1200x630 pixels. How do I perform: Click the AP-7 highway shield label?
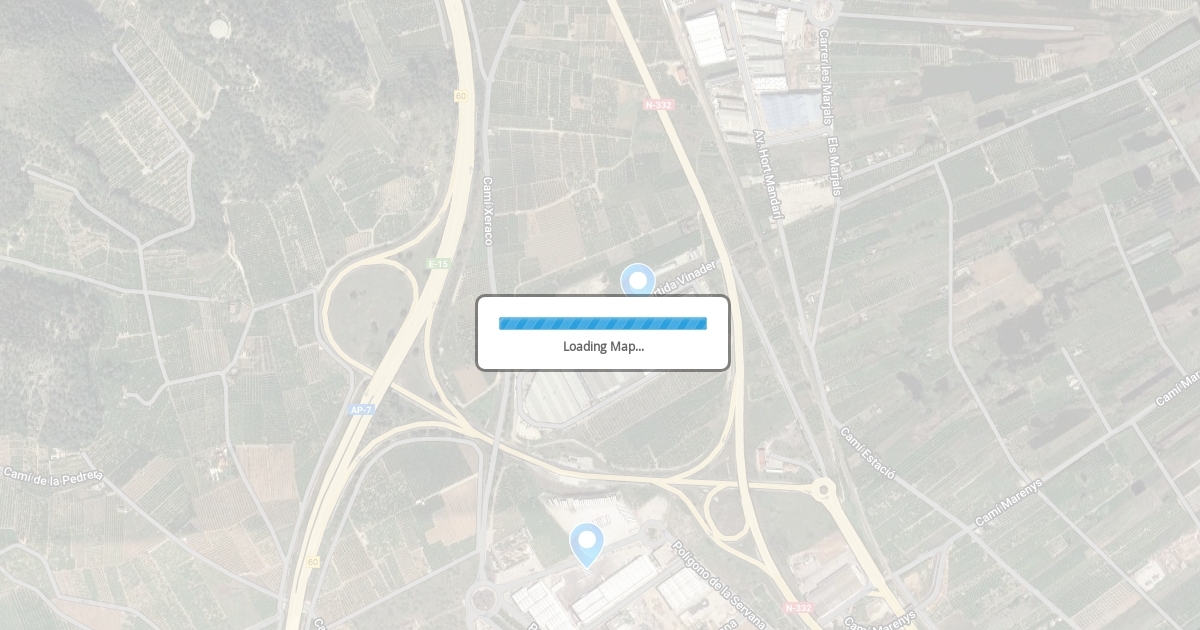point(361,410)
